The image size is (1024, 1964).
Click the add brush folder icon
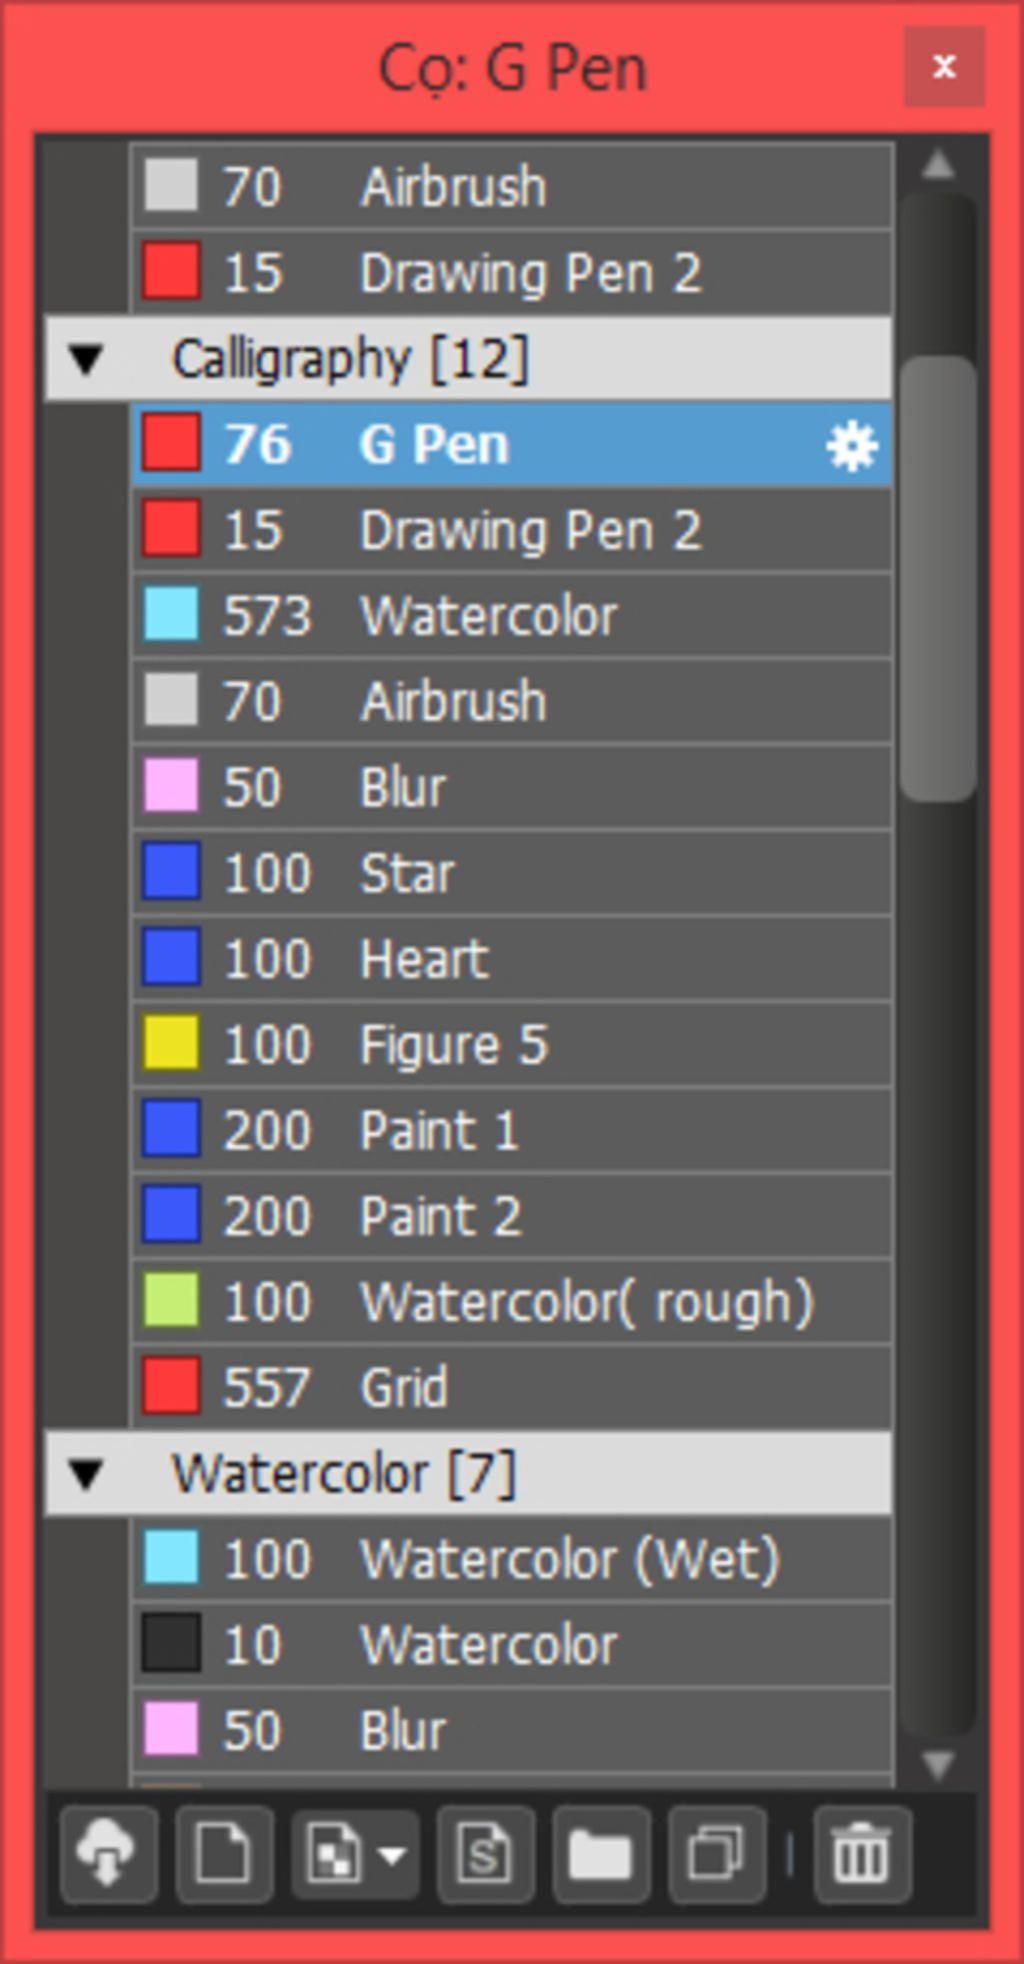tap(601, 1855)
